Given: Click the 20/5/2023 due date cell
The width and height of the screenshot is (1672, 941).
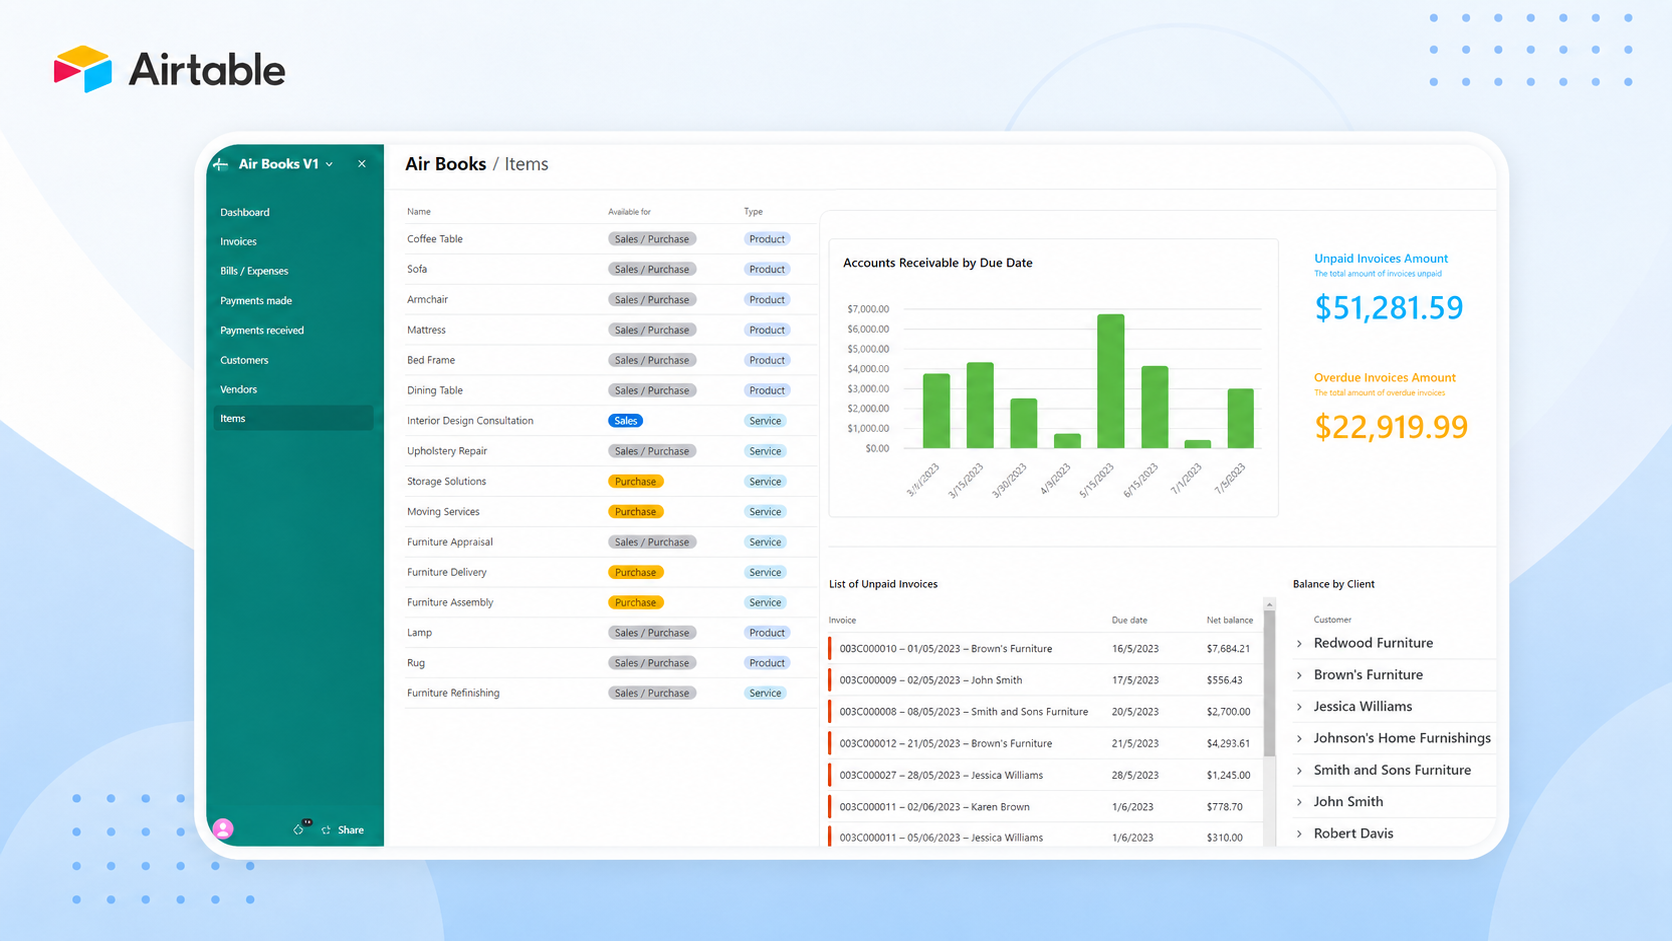Looking at the screenshot, I should 1135,712.
